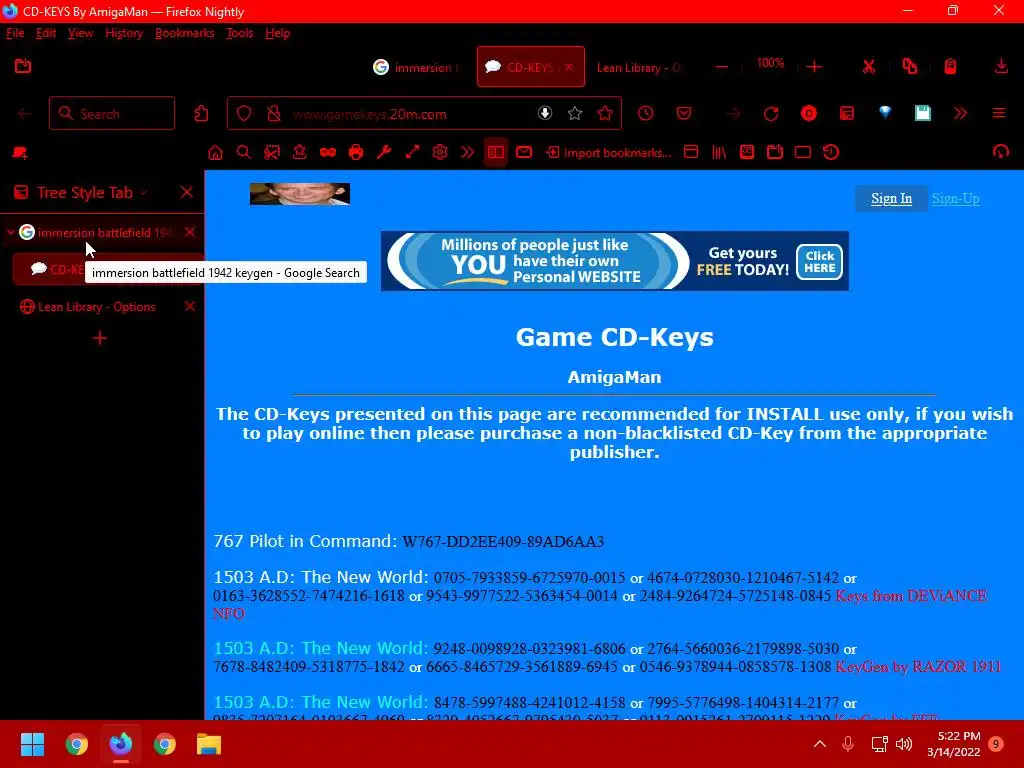Switch to the immersion Google tab
This screenshot has width=1024, height=768.
[x=416, y=67]
